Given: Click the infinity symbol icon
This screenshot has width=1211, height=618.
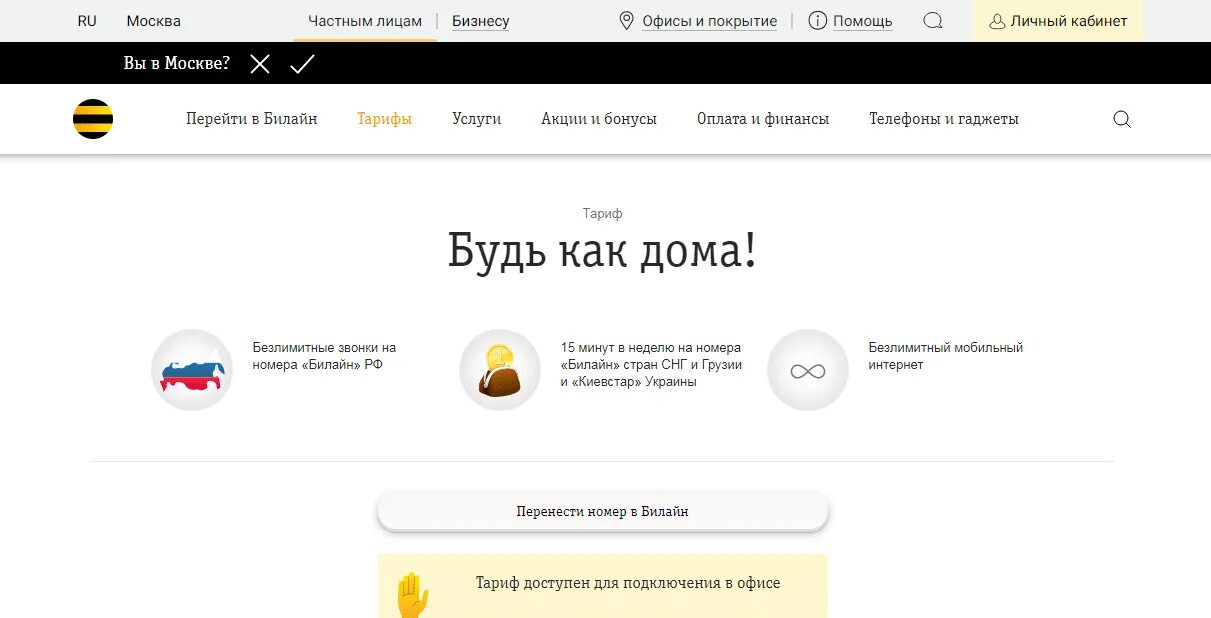Looking at the screenshot, I should 808,370.
